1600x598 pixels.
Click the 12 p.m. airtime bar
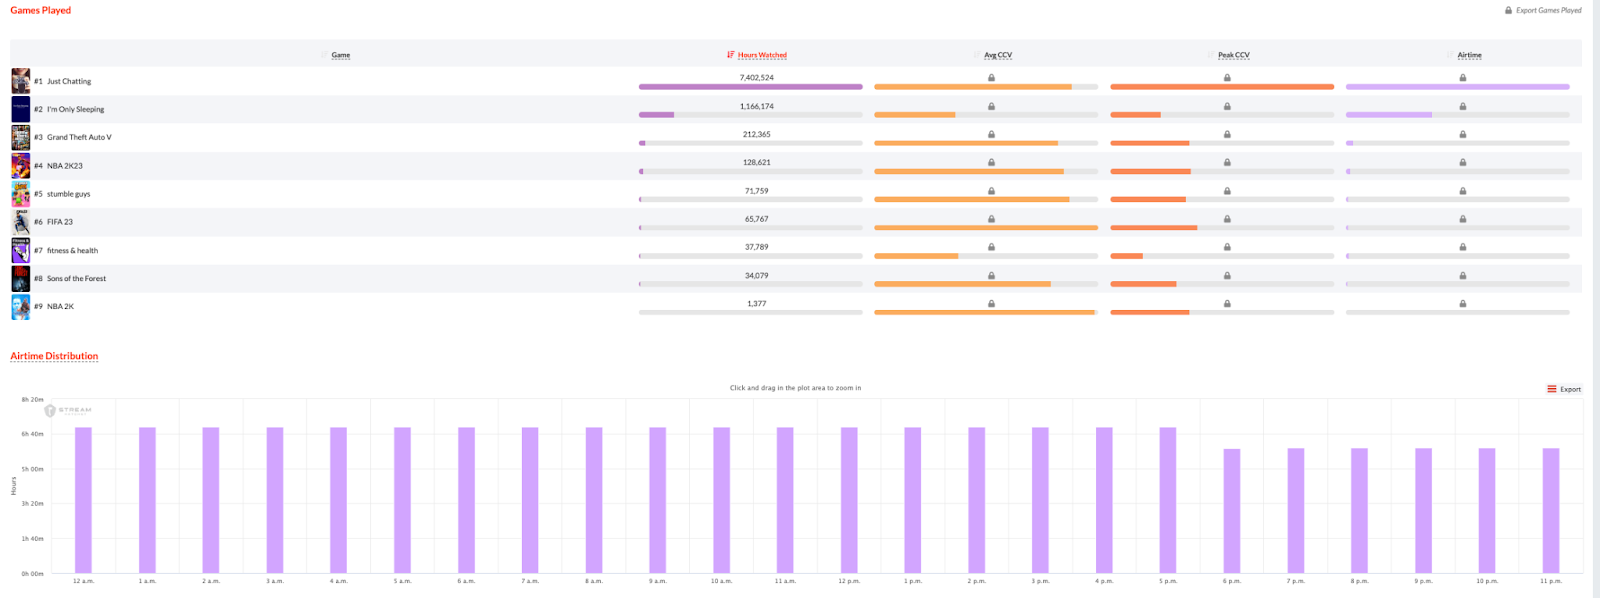point(849,500)
